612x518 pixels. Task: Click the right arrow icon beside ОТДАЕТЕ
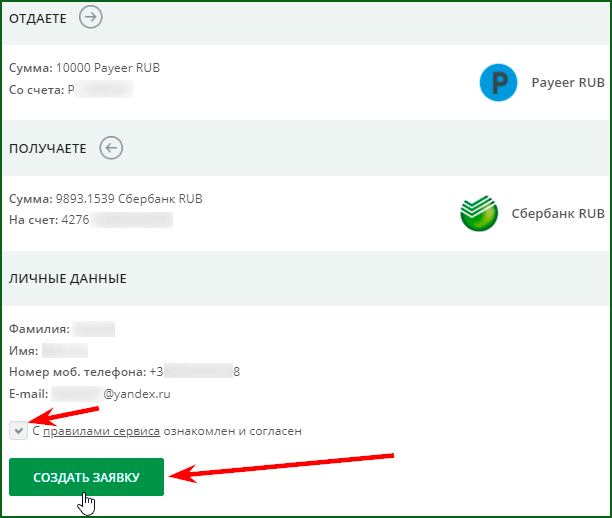[x=91, y=17]
